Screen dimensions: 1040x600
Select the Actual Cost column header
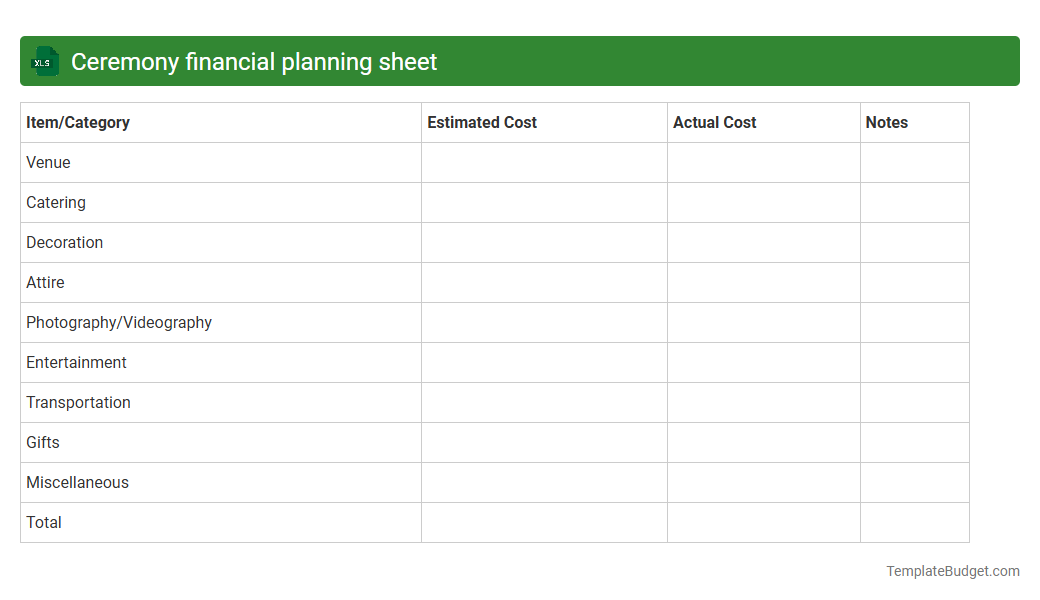[715, 122]
